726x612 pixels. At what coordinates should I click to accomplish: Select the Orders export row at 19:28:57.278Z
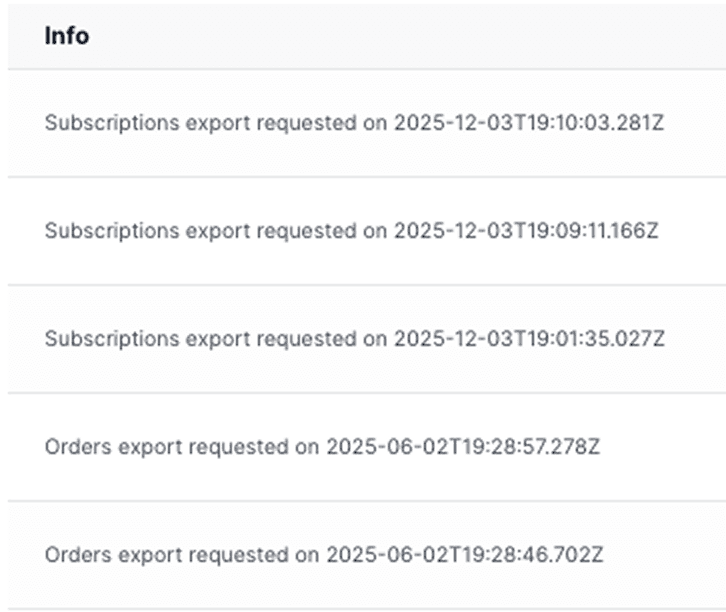point(322,447)
